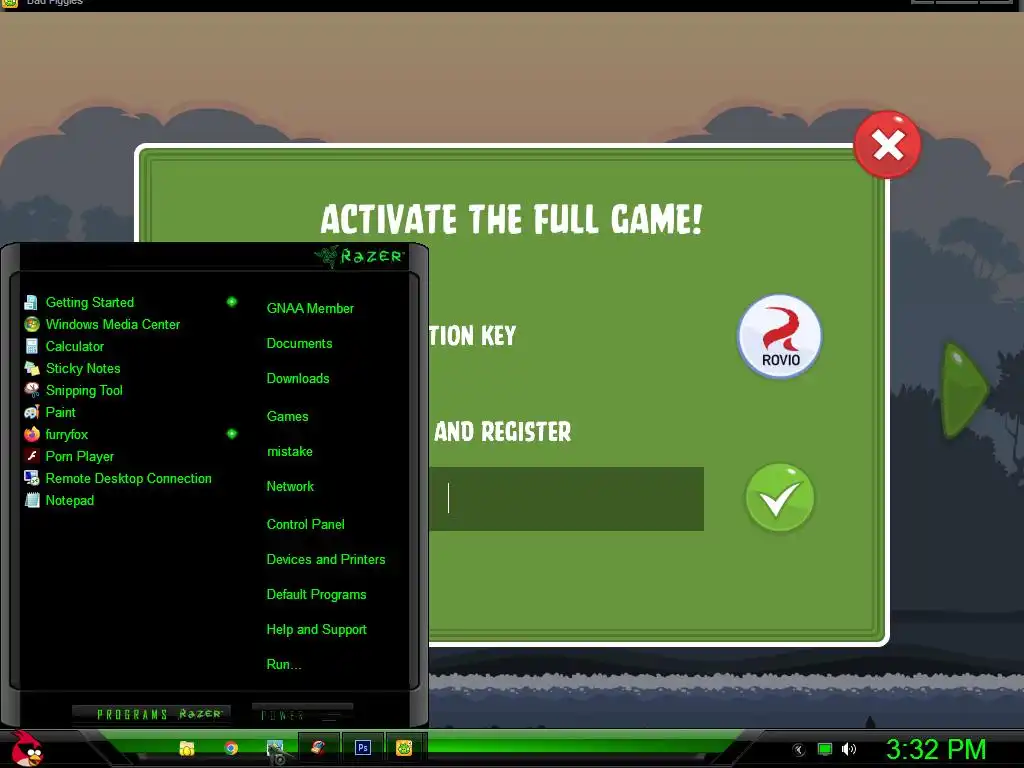The width and height of the screenshot is (1024, 768).
Task: Click the Calculator icon
Action: click(x=31, y=346)
